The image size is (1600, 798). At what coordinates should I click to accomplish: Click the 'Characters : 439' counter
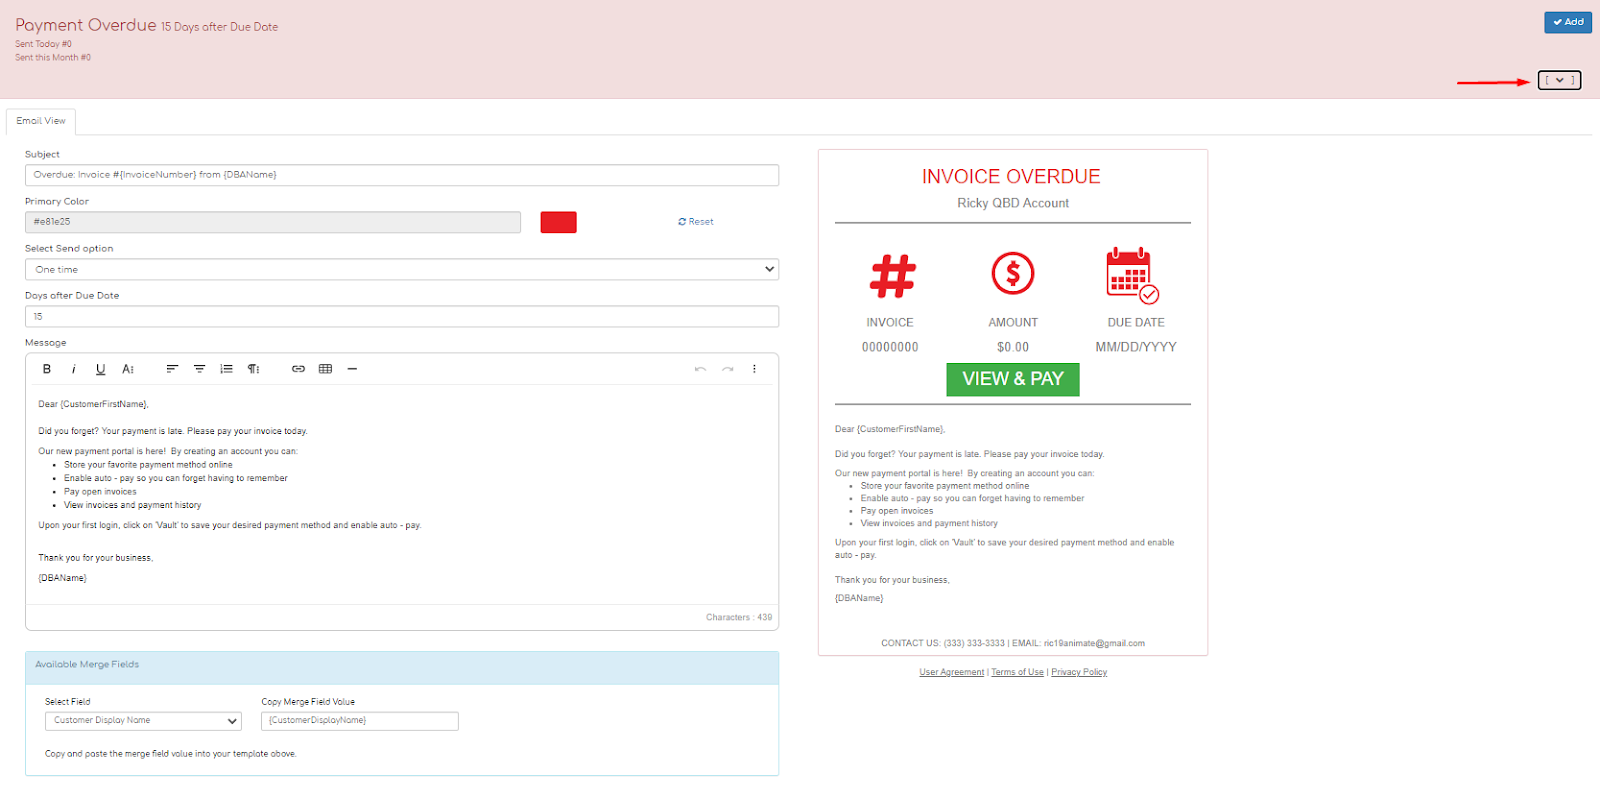(x=739, y=617)
